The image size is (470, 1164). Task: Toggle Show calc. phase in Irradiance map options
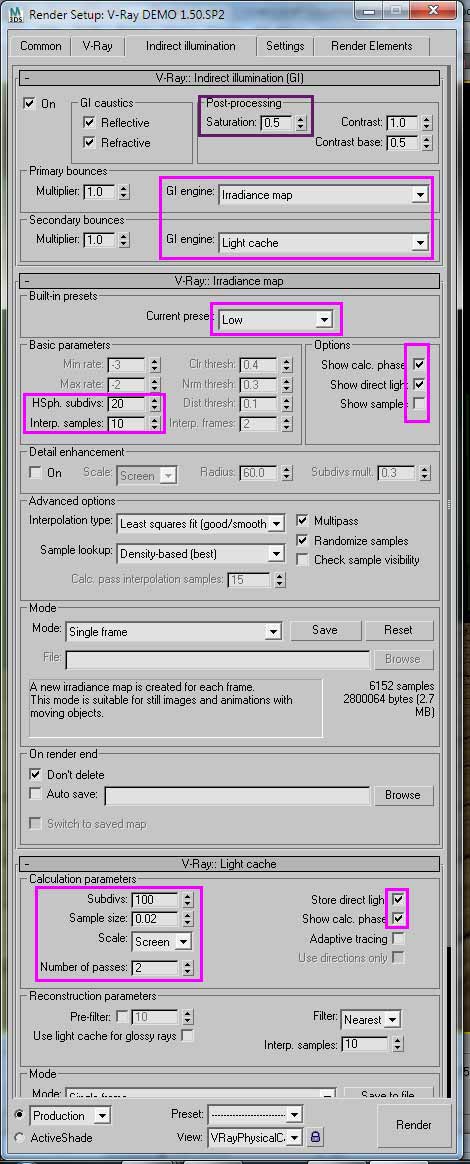click(419, 364)
